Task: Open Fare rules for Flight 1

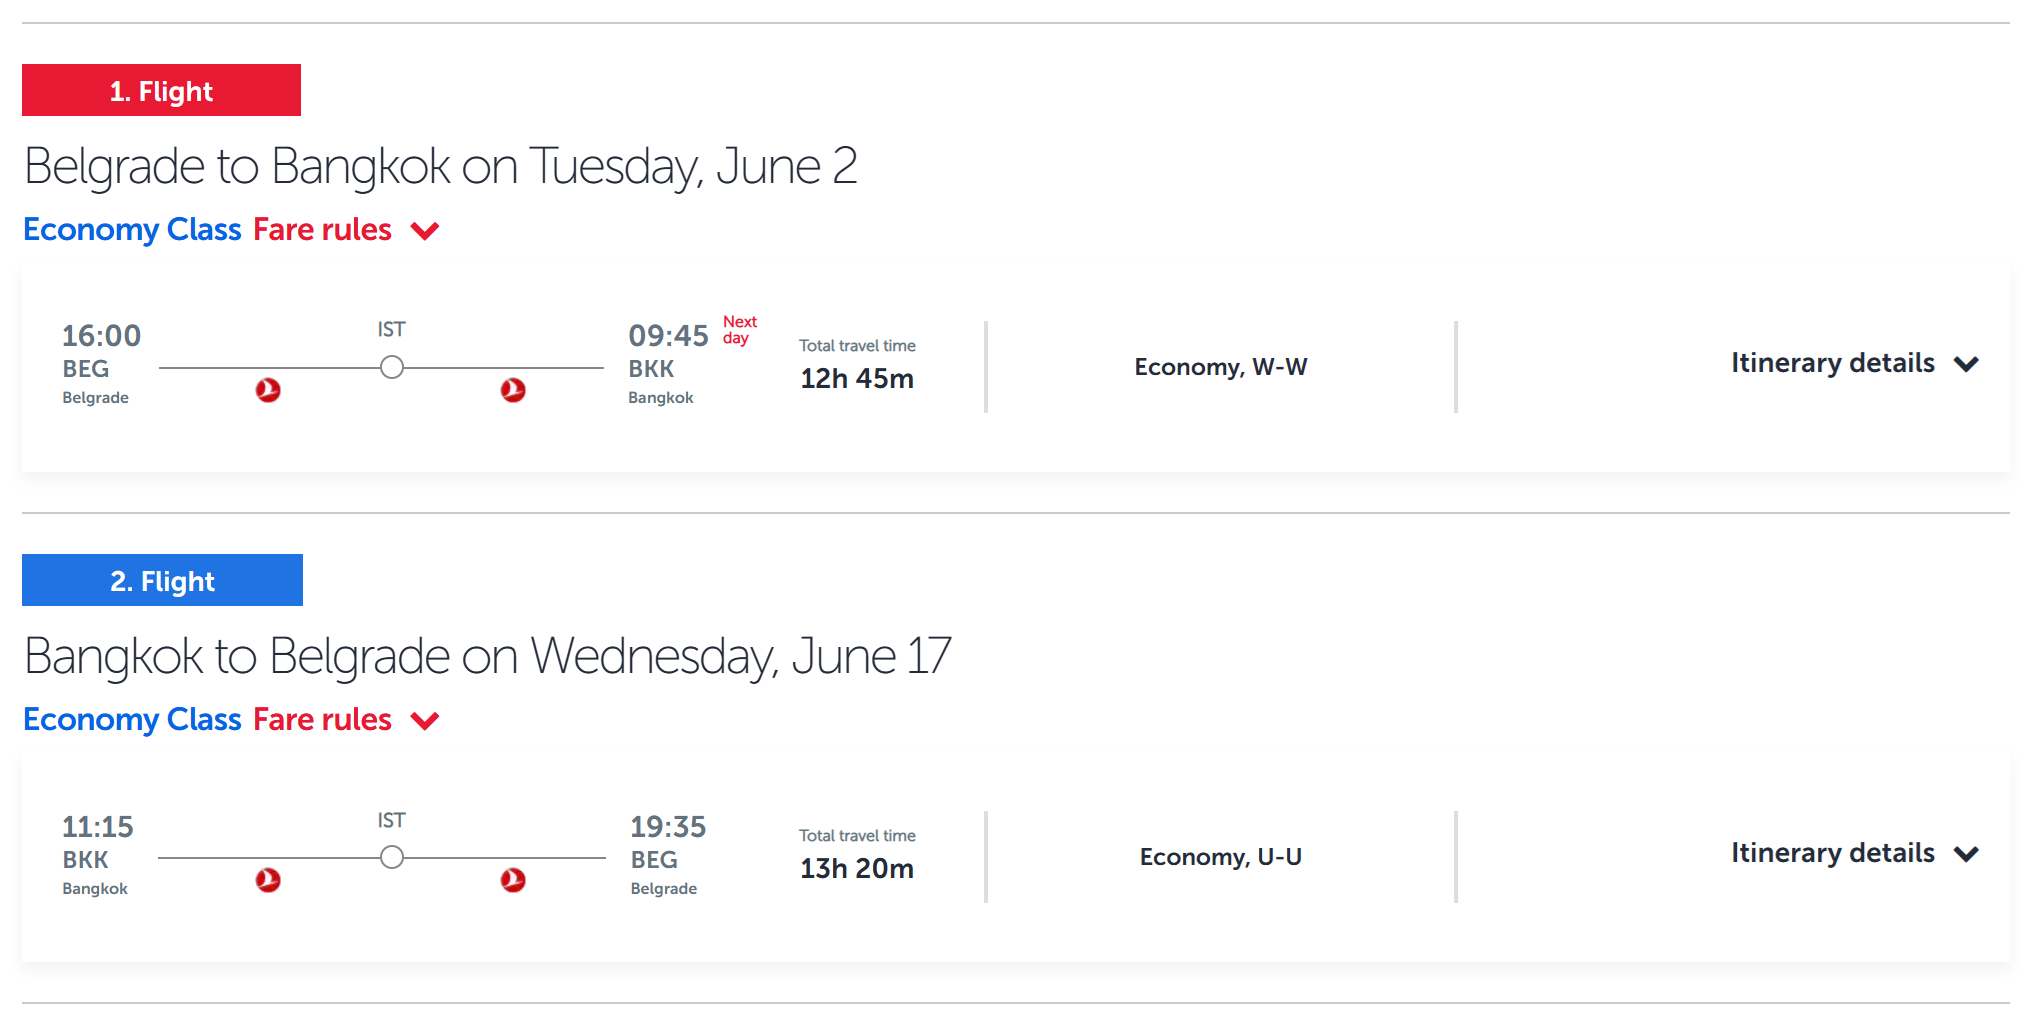Action: tap(322, 229)
